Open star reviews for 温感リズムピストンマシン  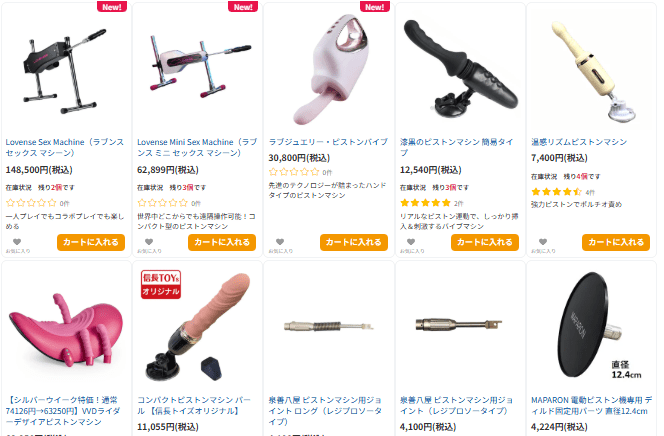click(556, 192)
